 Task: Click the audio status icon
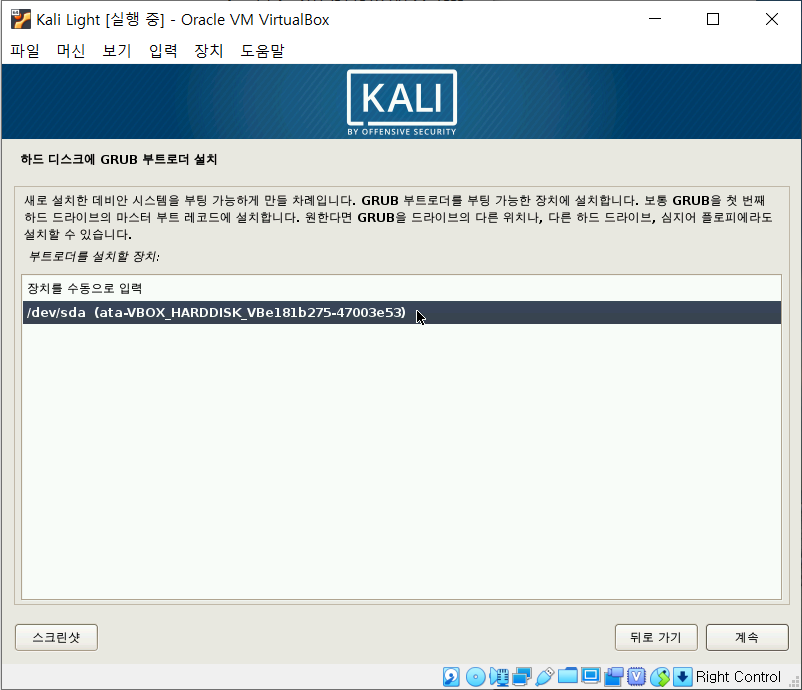tap(499, 677)
